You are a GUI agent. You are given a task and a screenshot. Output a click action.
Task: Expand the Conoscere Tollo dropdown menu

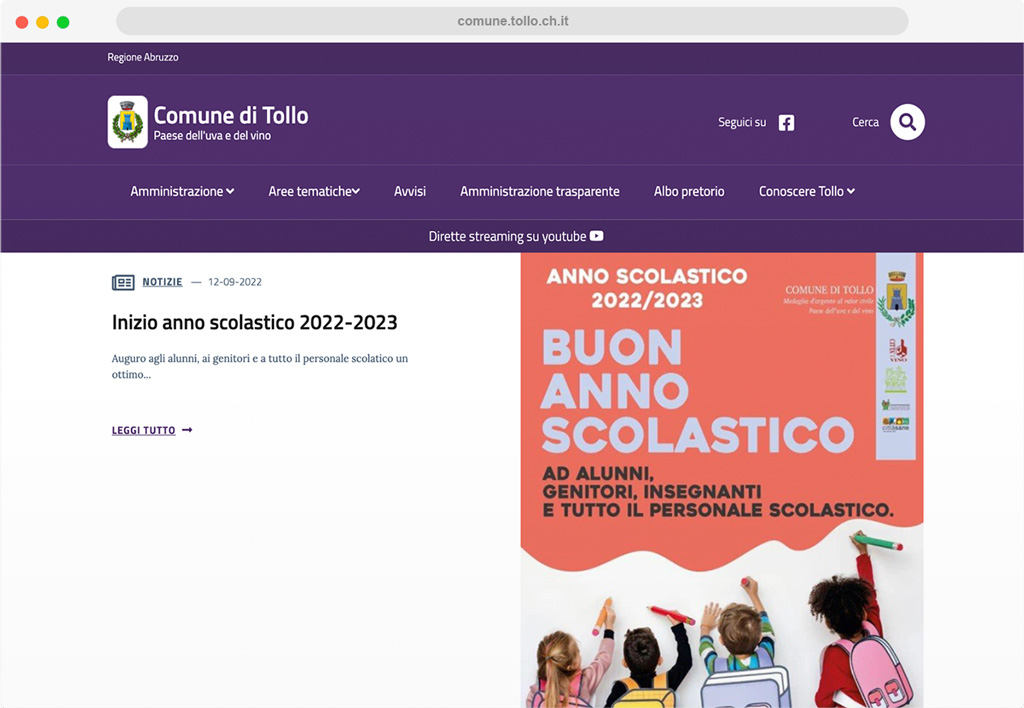point(806,191)
